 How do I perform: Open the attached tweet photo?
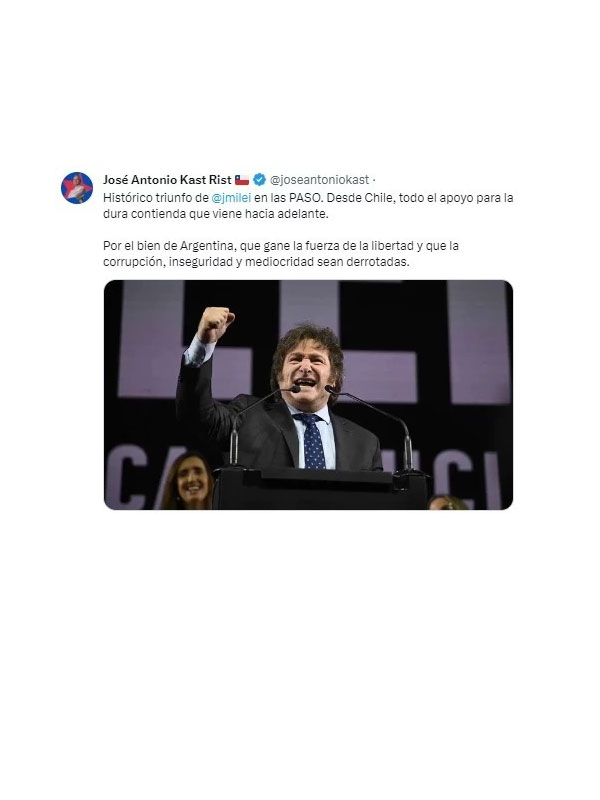click(x=308, y=395)
